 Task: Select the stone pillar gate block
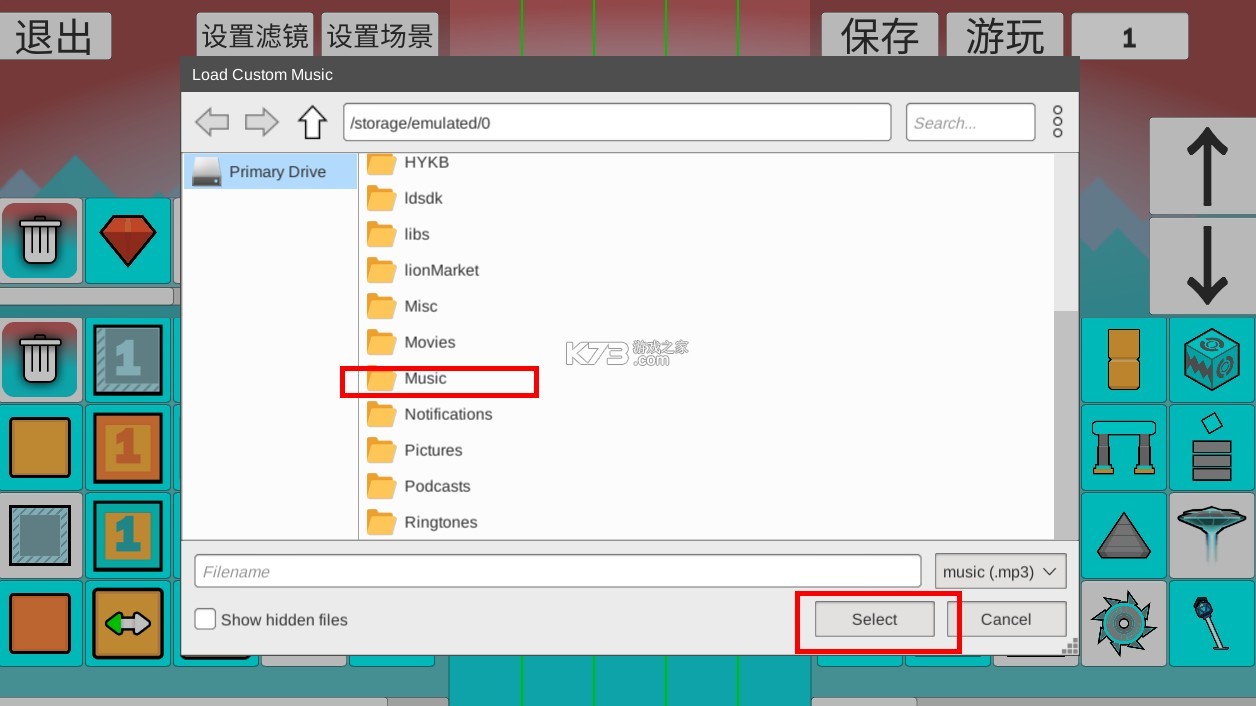pyautogui.click(x=1123, y=447)
